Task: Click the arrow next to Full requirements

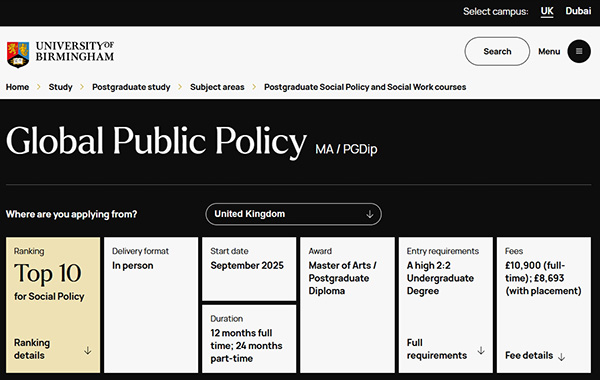Action: [x=481, y=350]
